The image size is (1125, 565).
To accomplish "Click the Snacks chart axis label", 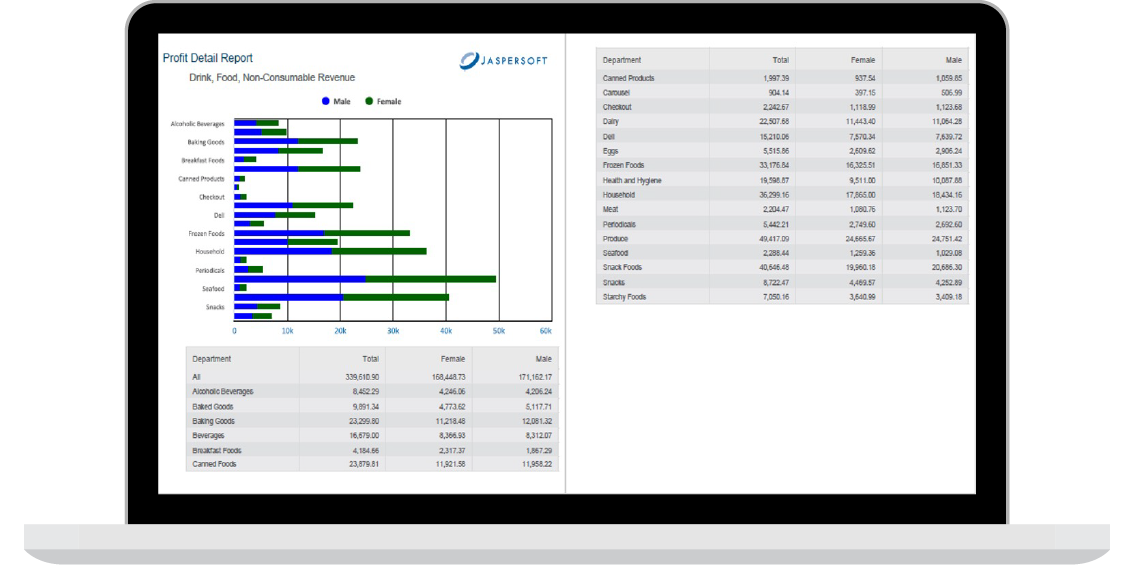I will pos(215,307).
